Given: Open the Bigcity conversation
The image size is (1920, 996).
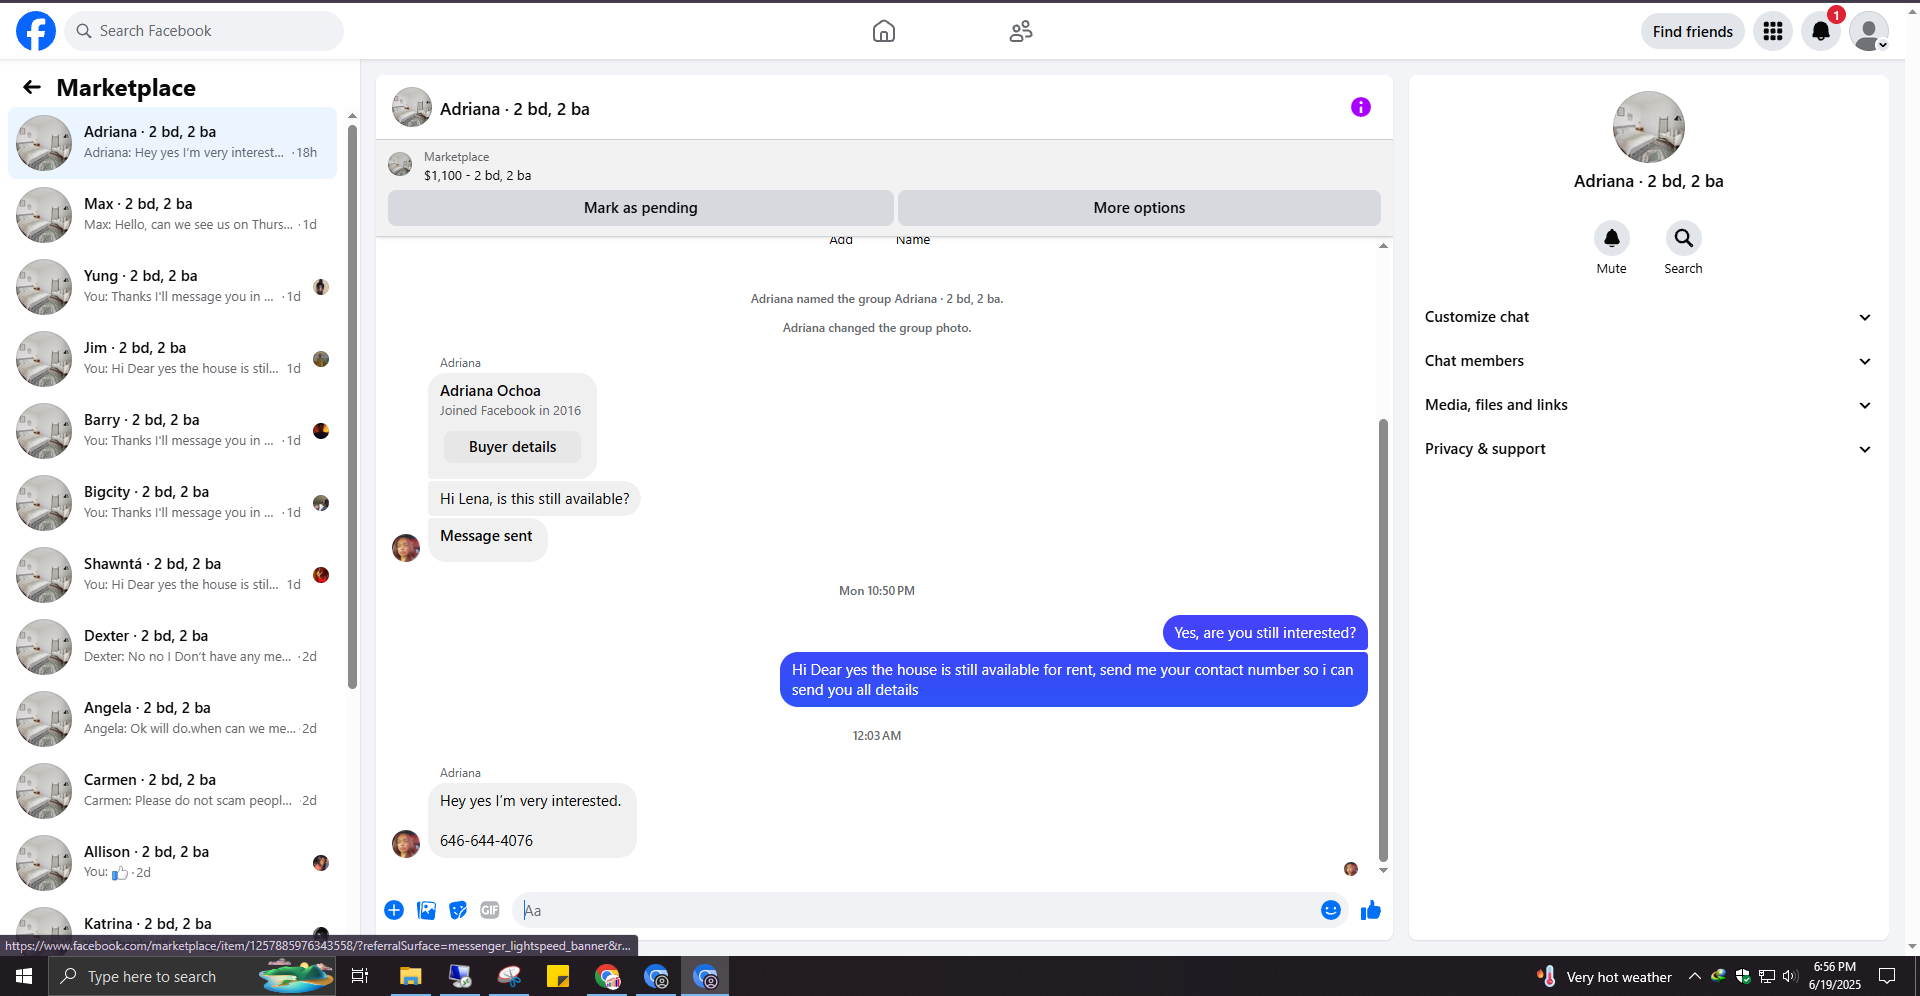Looking at the screenshot, I should 173,503.
